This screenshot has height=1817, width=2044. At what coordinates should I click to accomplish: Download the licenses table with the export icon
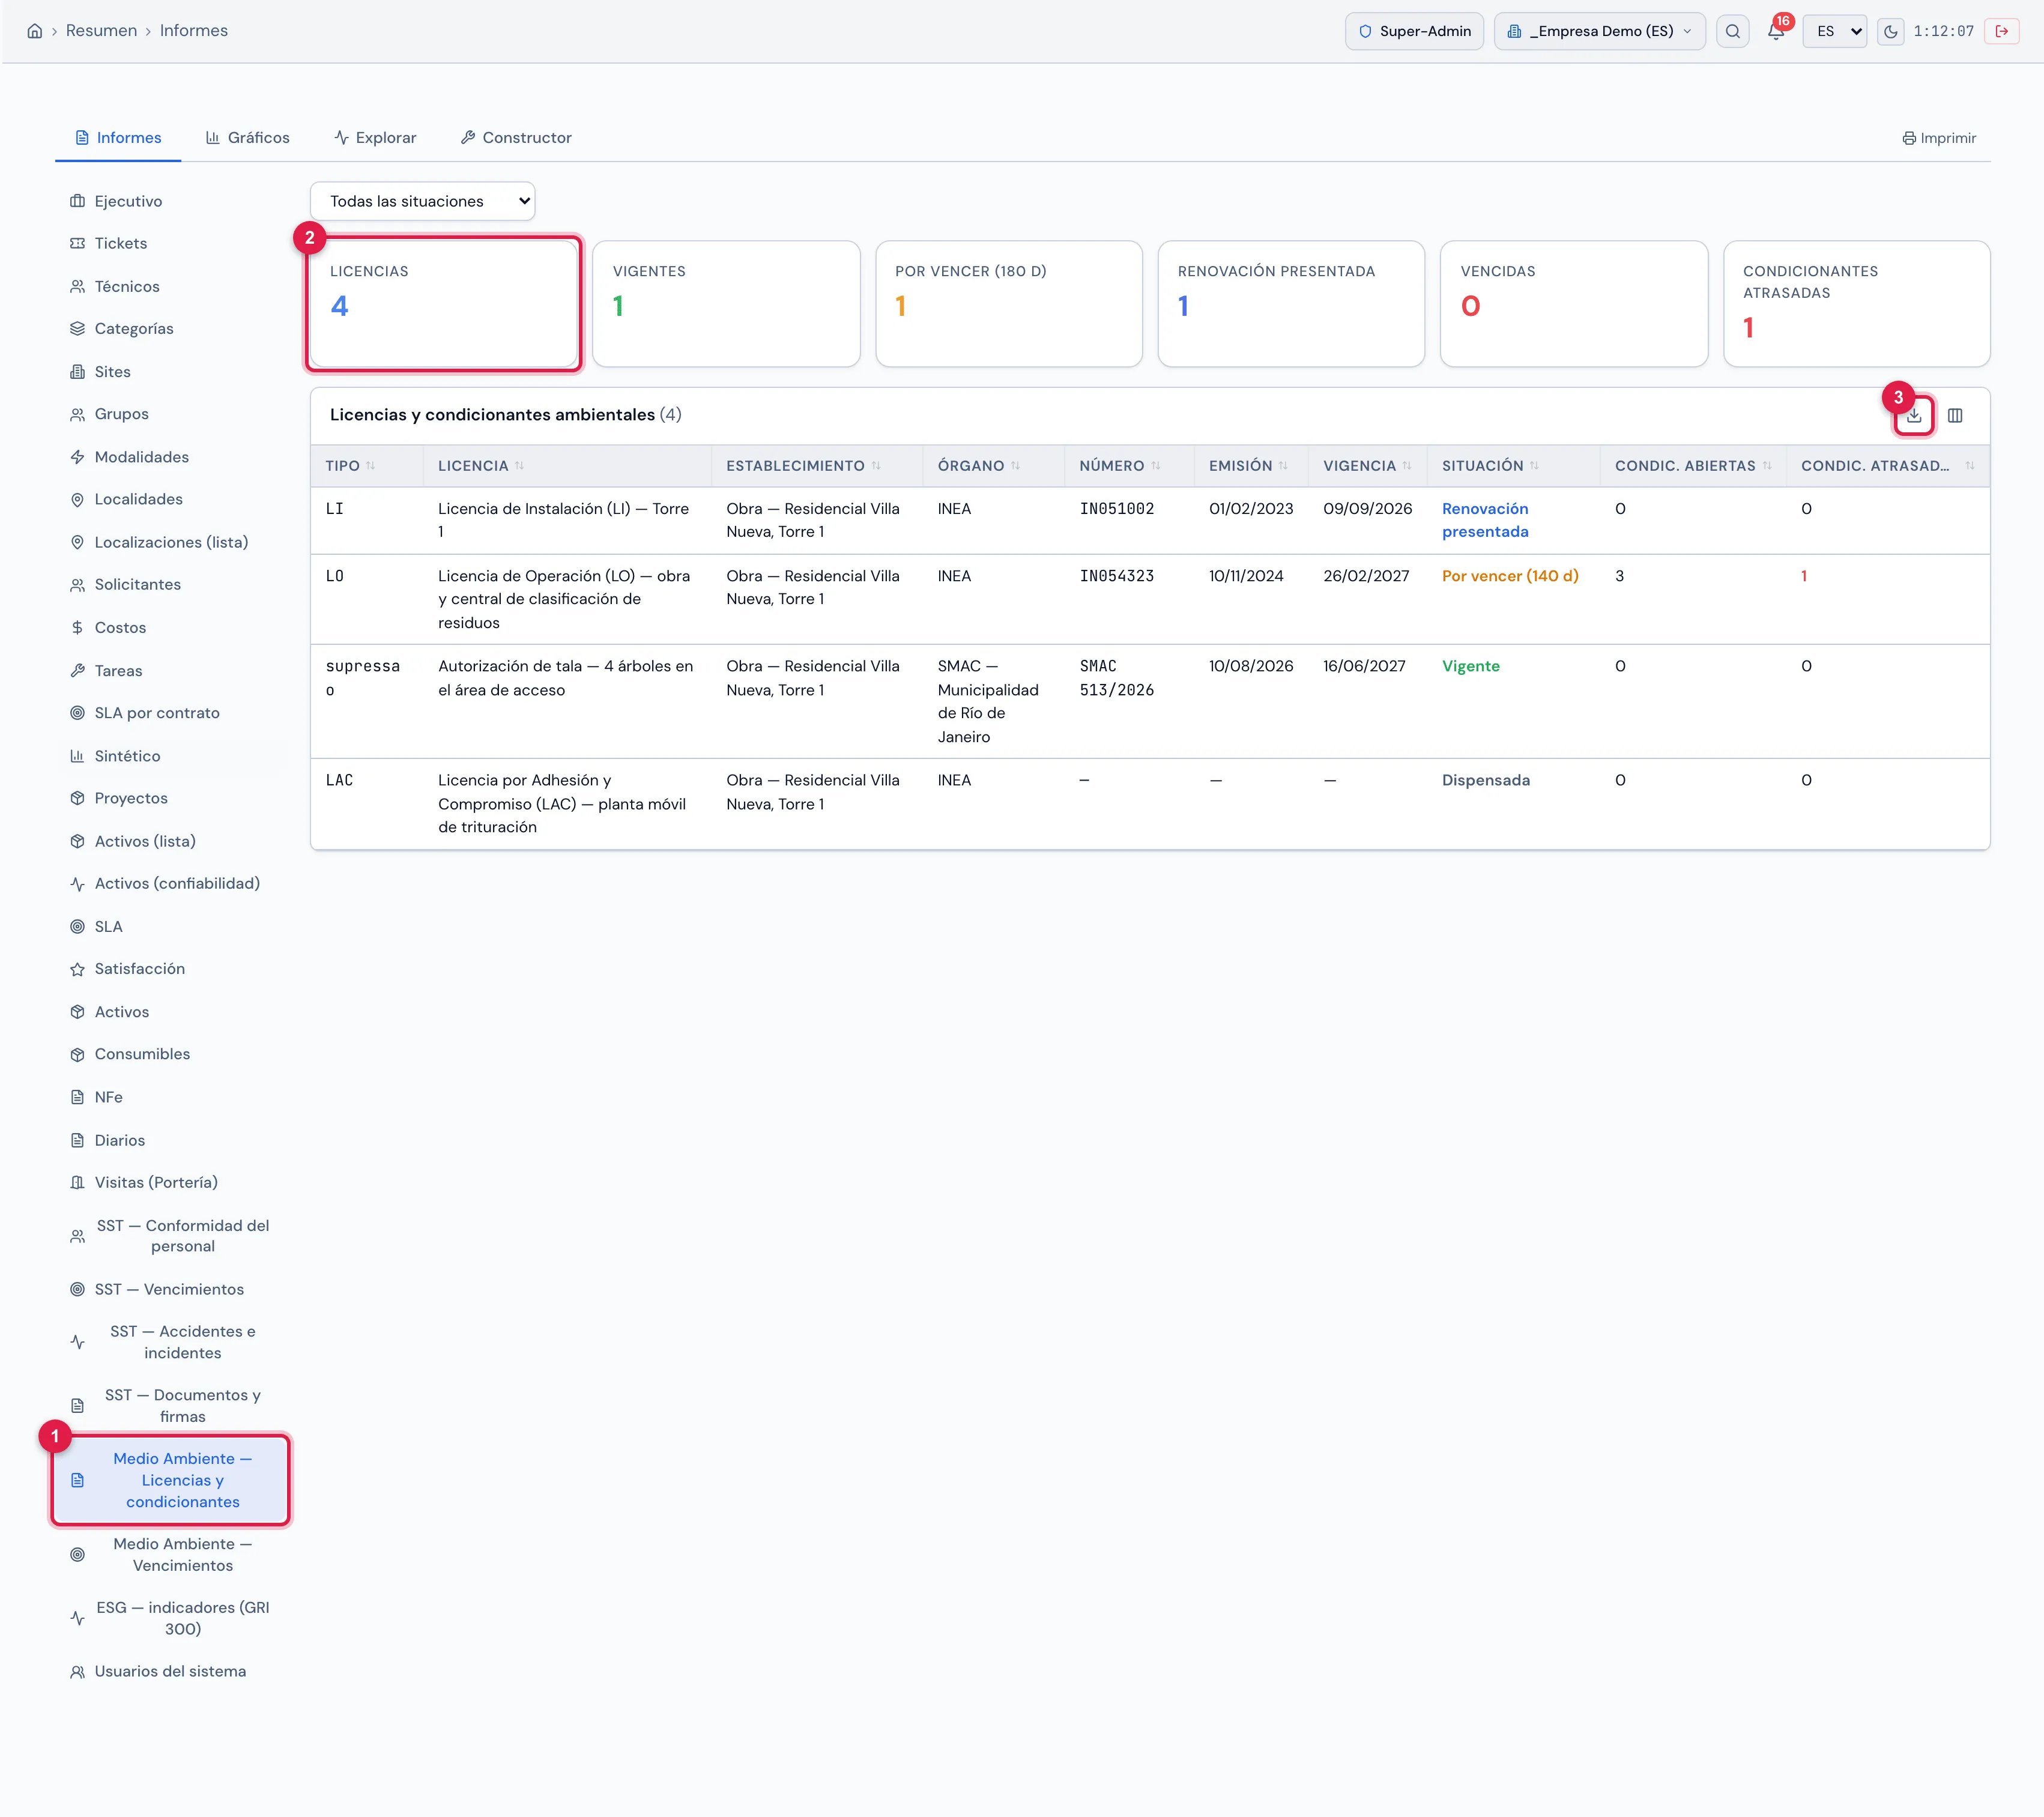1914,416
